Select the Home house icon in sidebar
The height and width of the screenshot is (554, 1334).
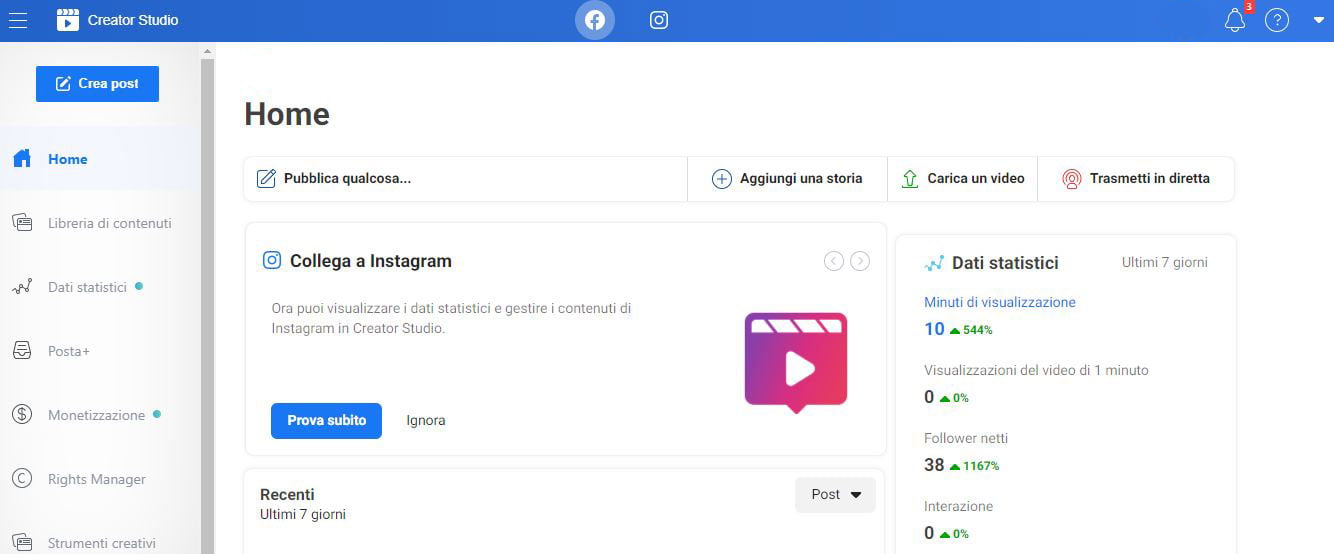point(22,159)
